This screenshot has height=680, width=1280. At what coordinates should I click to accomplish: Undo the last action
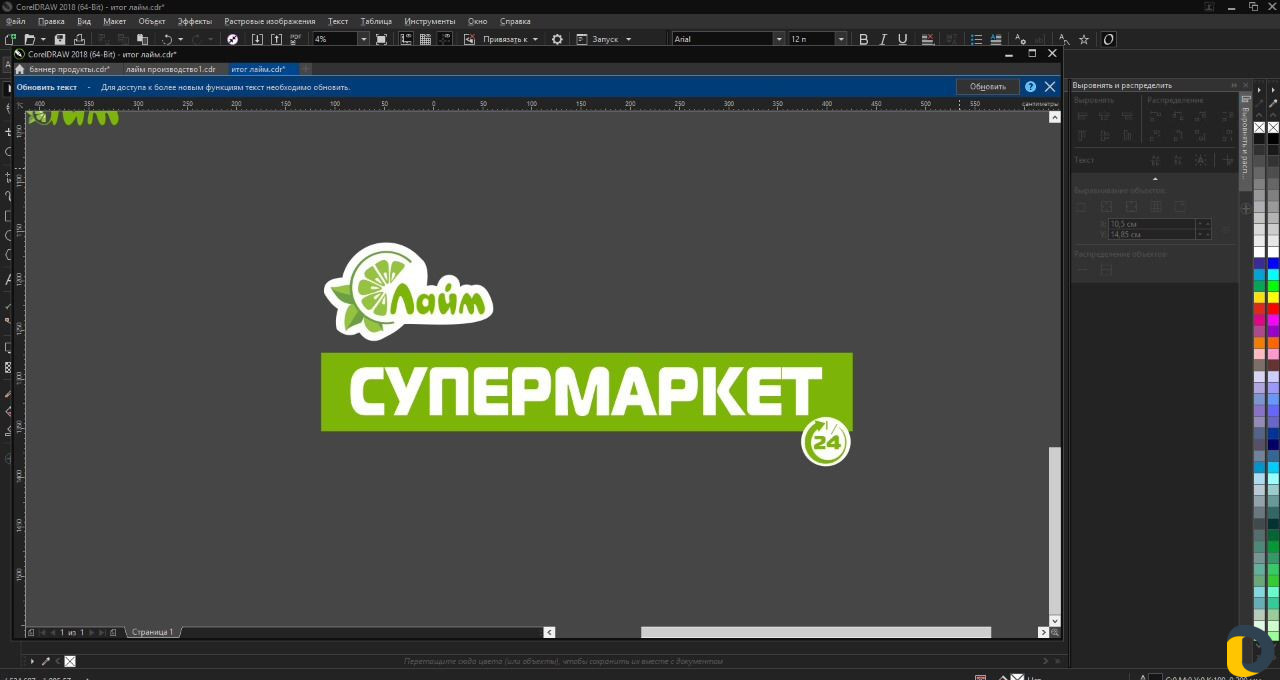[167, 39]
